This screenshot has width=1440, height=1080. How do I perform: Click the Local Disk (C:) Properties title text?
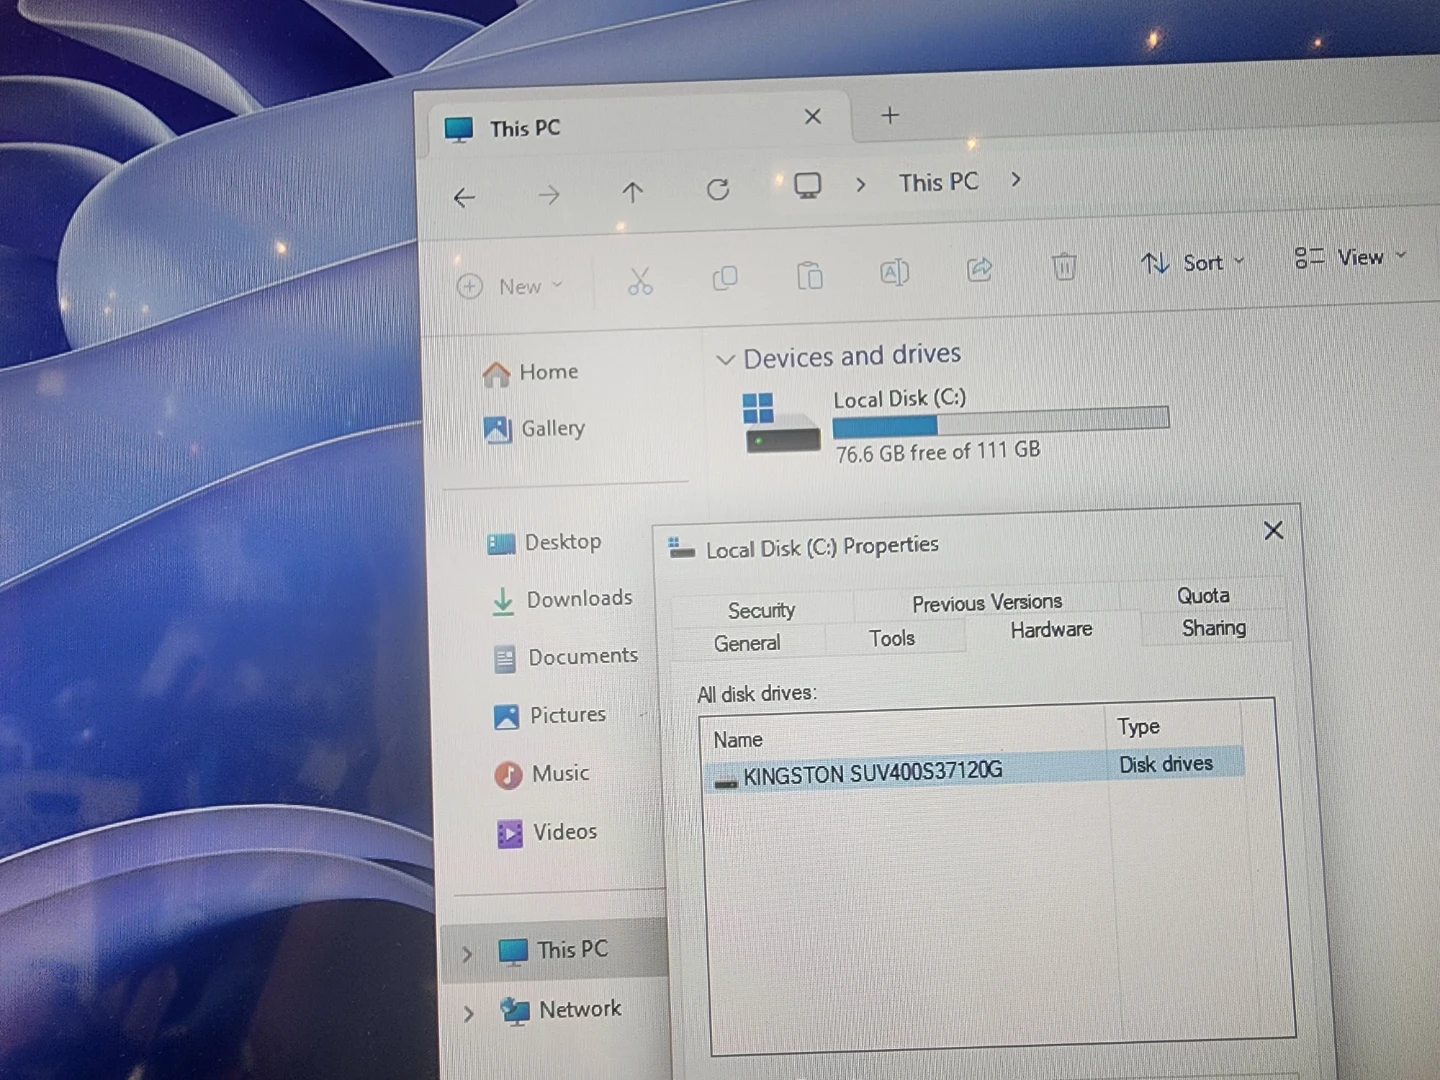coord(822,547)
